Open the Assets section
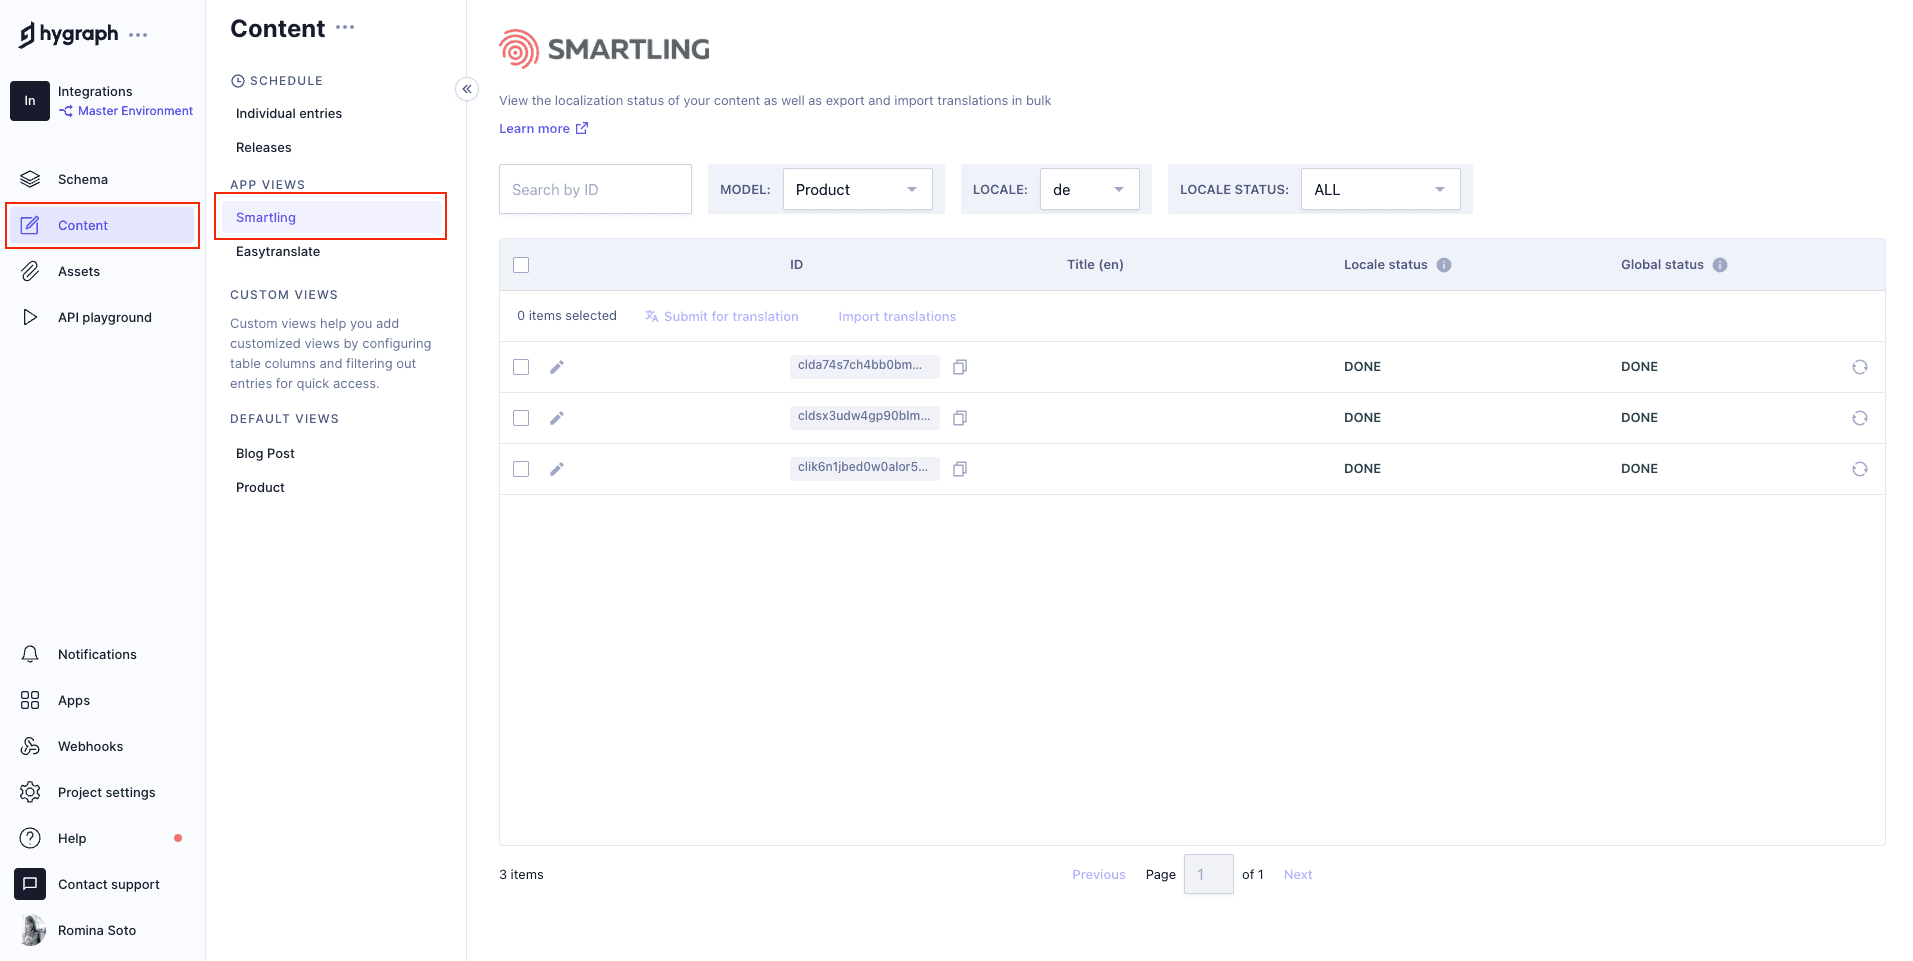 pos(79,271)
